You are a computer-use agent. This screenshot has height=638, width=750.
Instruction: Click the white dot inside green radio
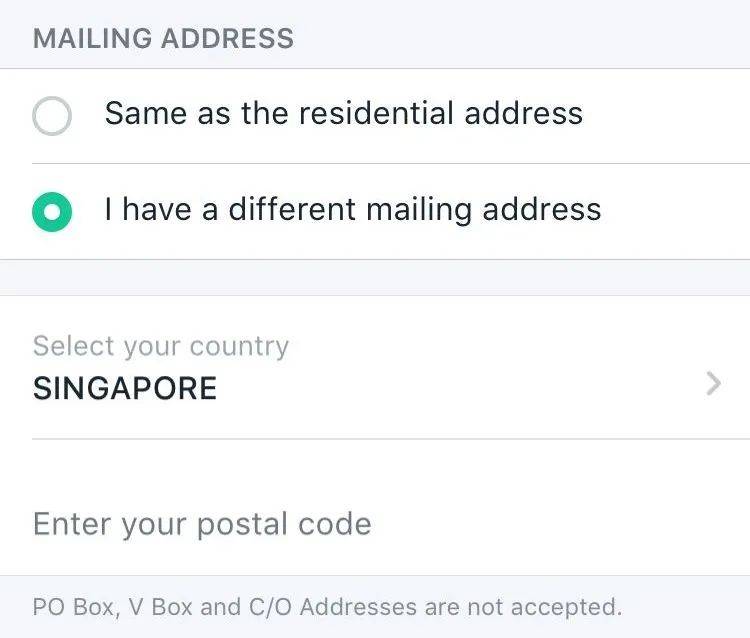coord(52,211)
